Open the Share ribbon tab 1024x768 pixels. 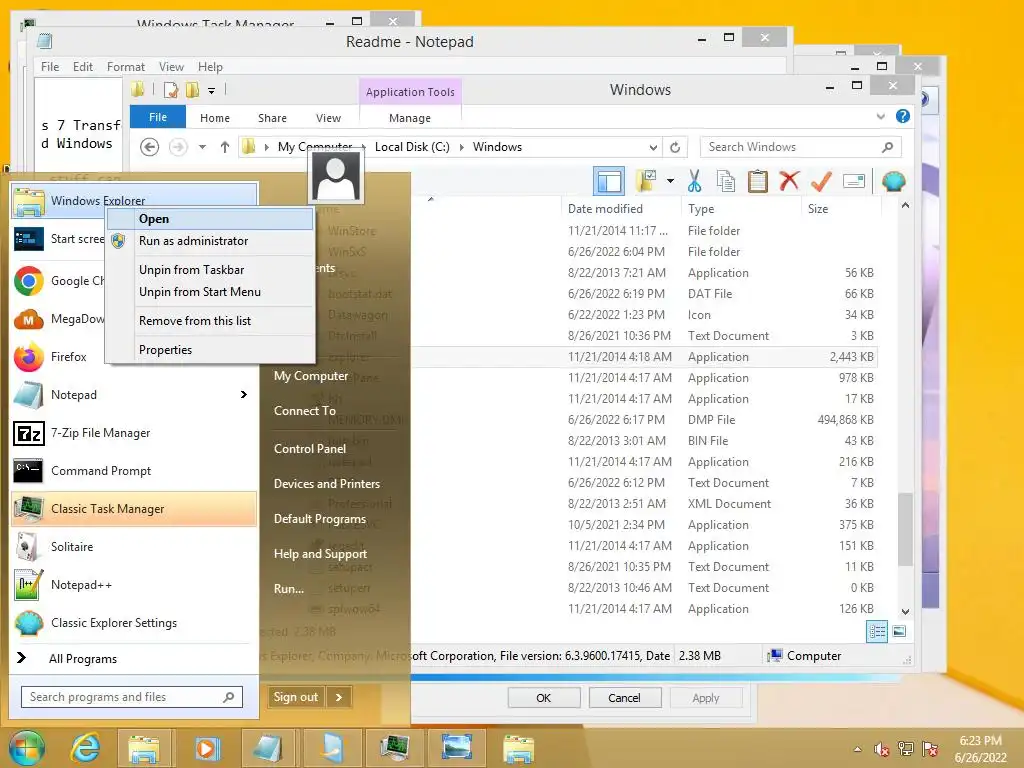272,118
